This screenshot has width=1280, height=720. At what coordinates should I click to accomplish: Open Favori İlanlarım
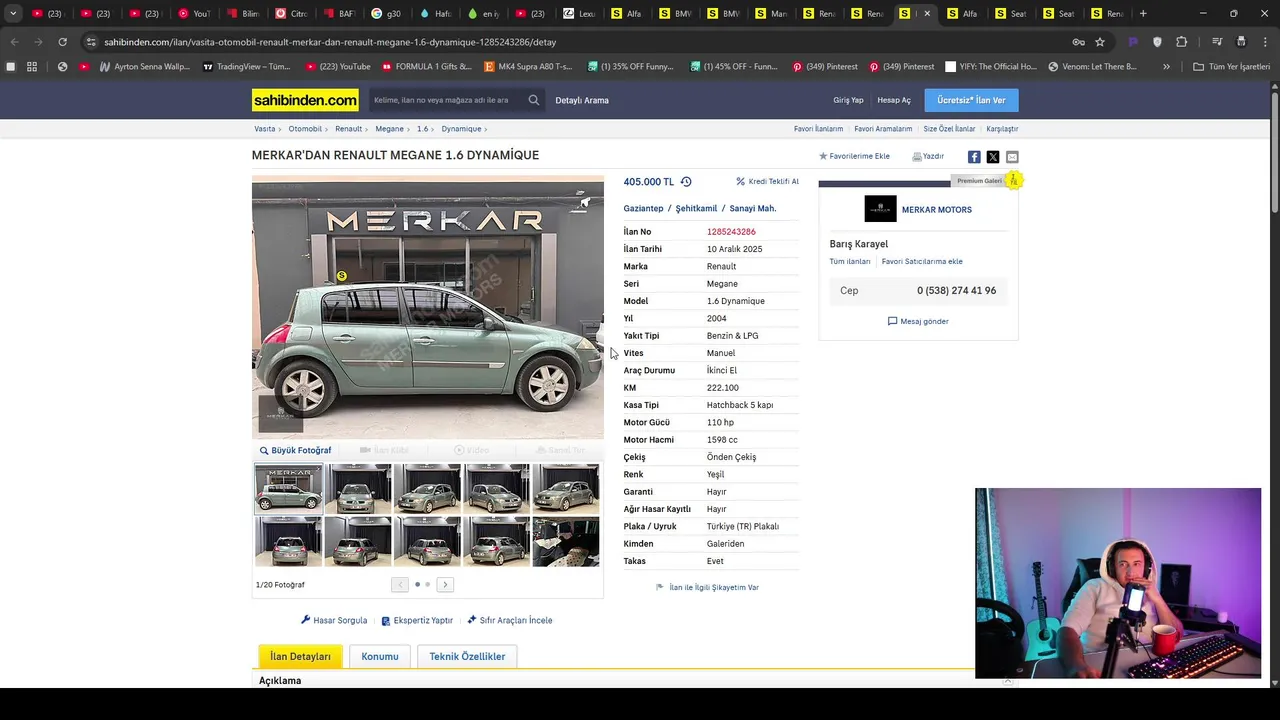(818, 129)
